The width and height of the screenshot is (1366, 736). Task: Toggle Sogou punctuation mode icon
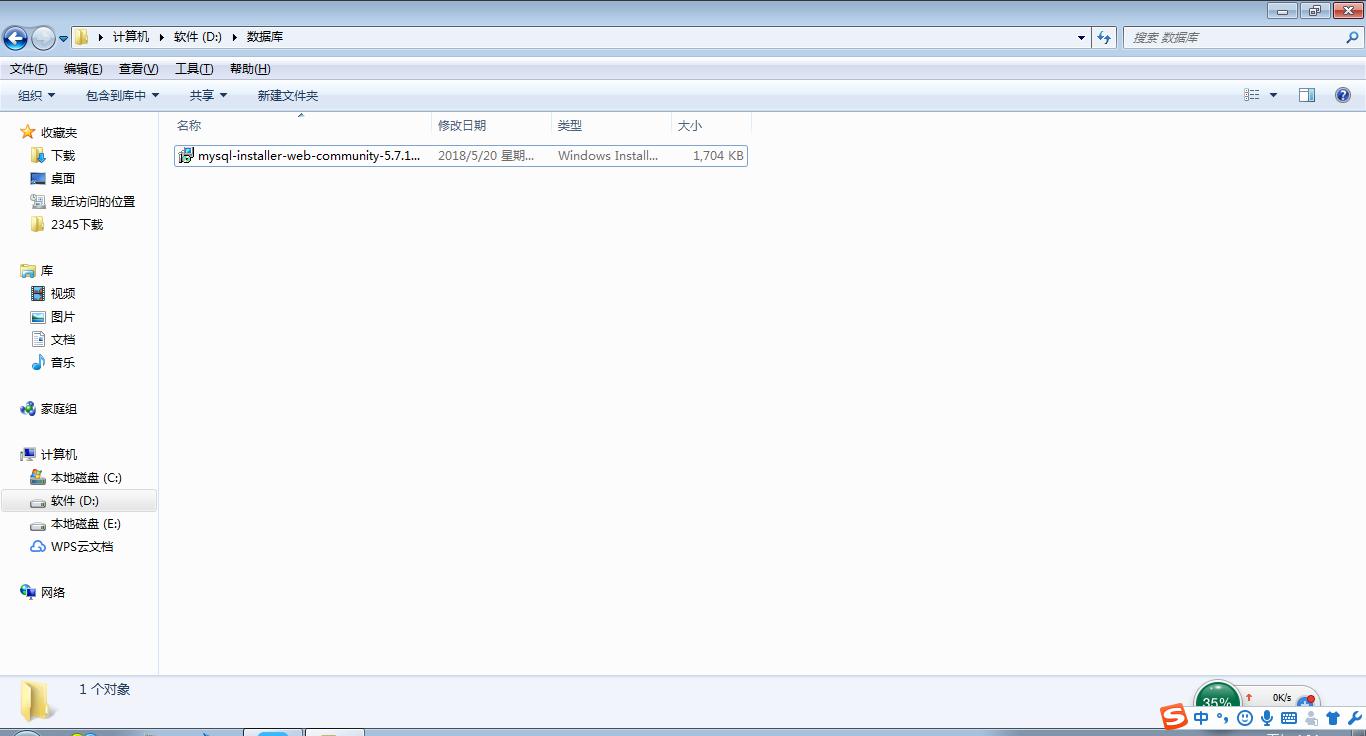tap(1223, 718)
